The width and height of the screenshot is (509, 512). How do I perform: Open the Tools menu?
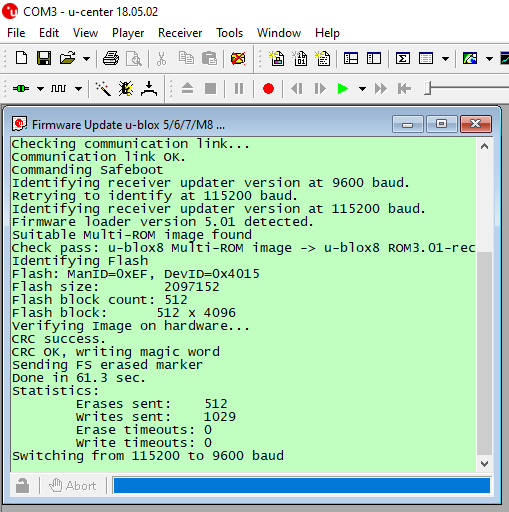(x=229, y=33)
